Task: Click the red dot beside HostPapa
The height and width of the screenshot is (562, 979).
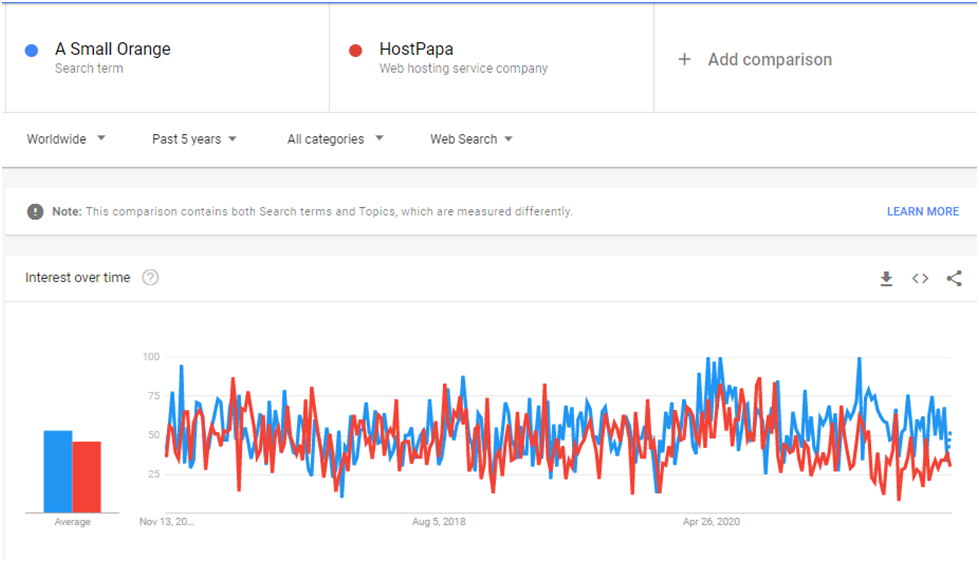Action: click(x=355, y=51)
